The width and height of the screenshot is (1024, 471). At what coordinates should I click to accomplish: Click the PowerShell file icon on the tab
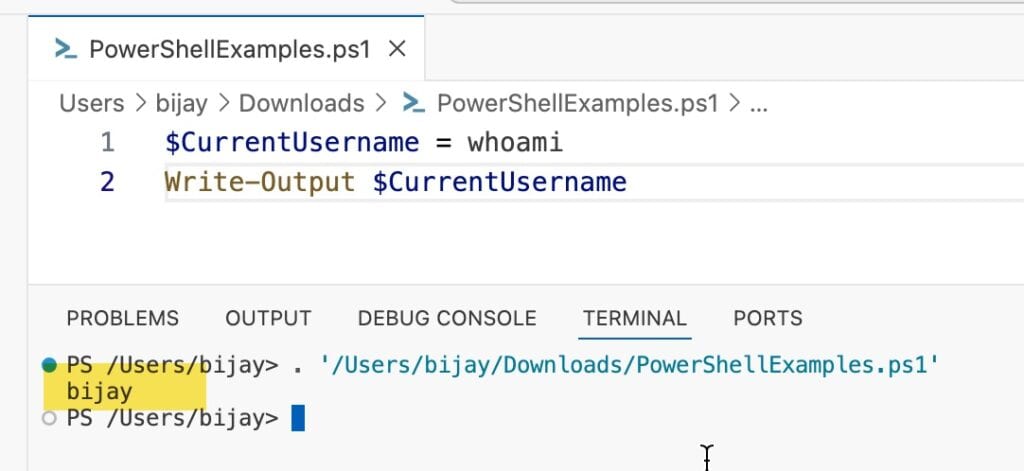click(66, 49)
